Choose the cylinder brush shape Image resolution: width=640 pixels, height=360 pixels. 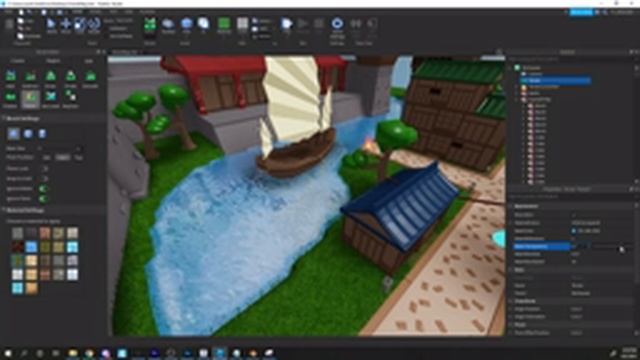coord(42,133)
